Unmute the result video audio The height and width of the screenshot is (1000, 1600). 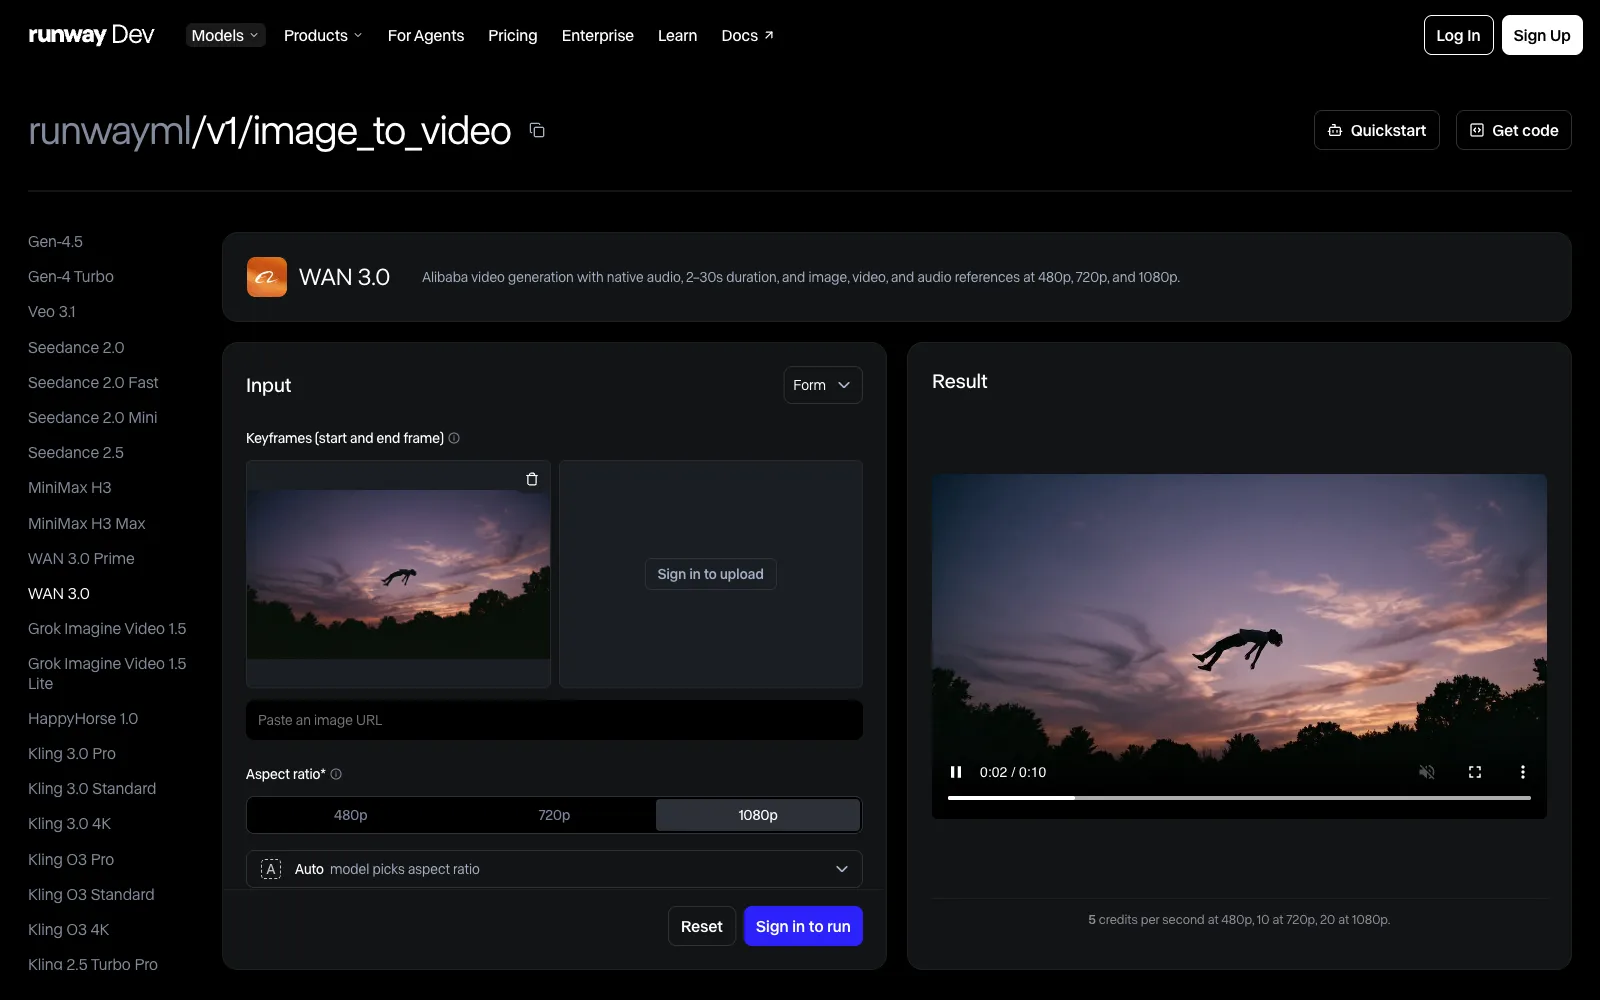(x=1427, y=772)
